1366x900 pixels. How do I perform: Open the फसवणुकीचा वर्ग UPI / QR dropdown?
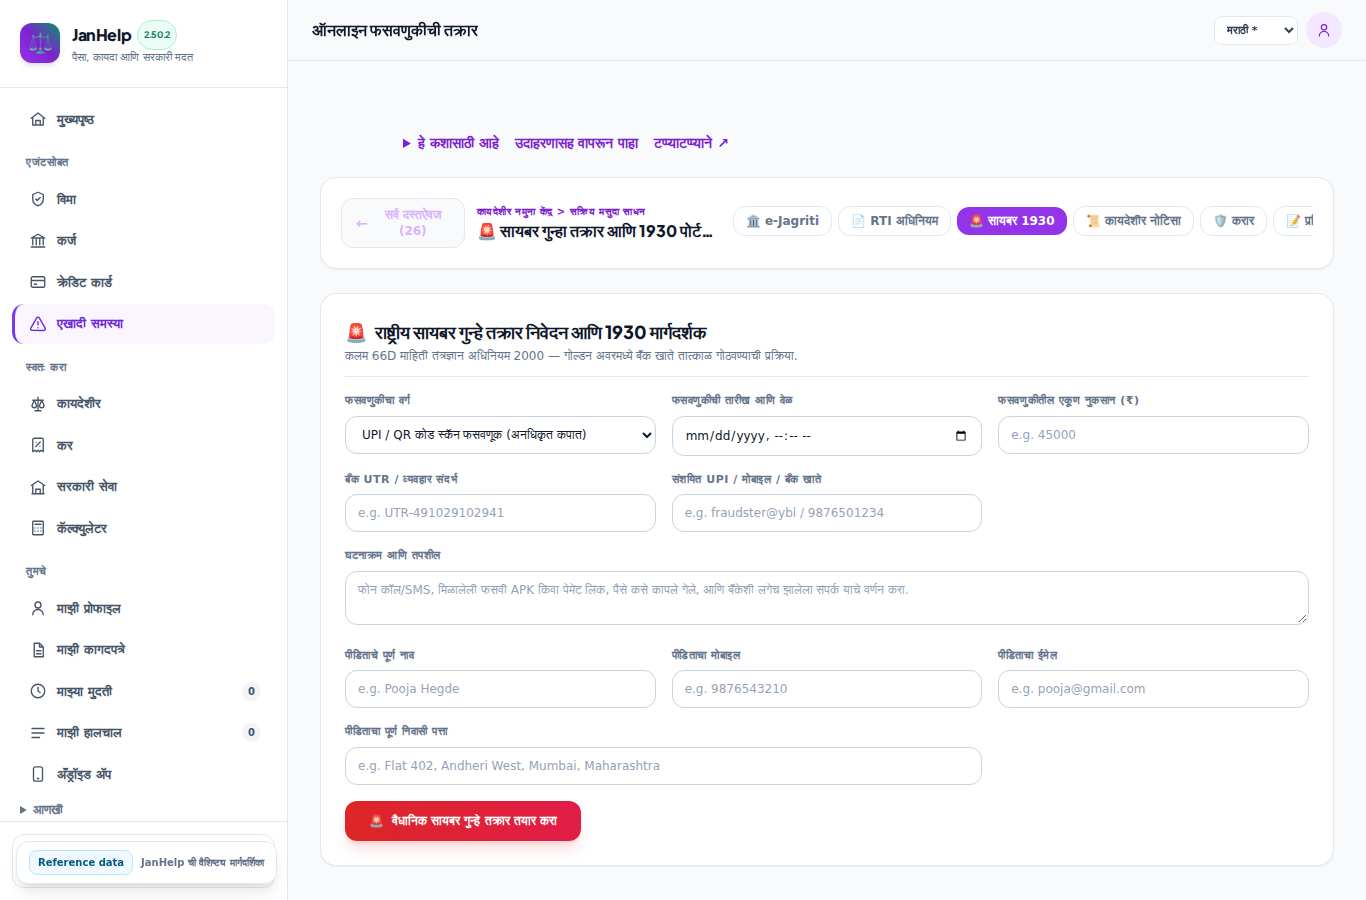[x=500, y=435]
